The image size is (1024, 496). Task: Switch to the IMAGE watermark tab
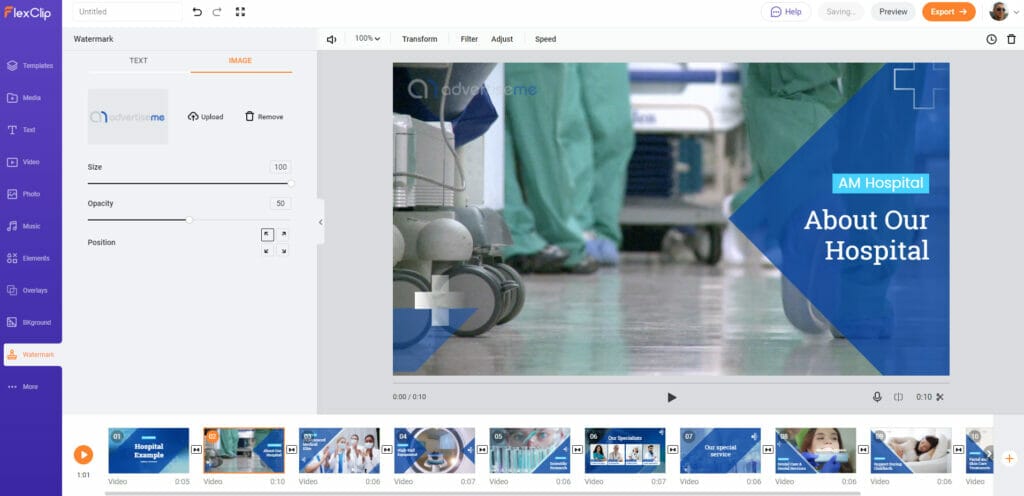(x=240, y=61)
